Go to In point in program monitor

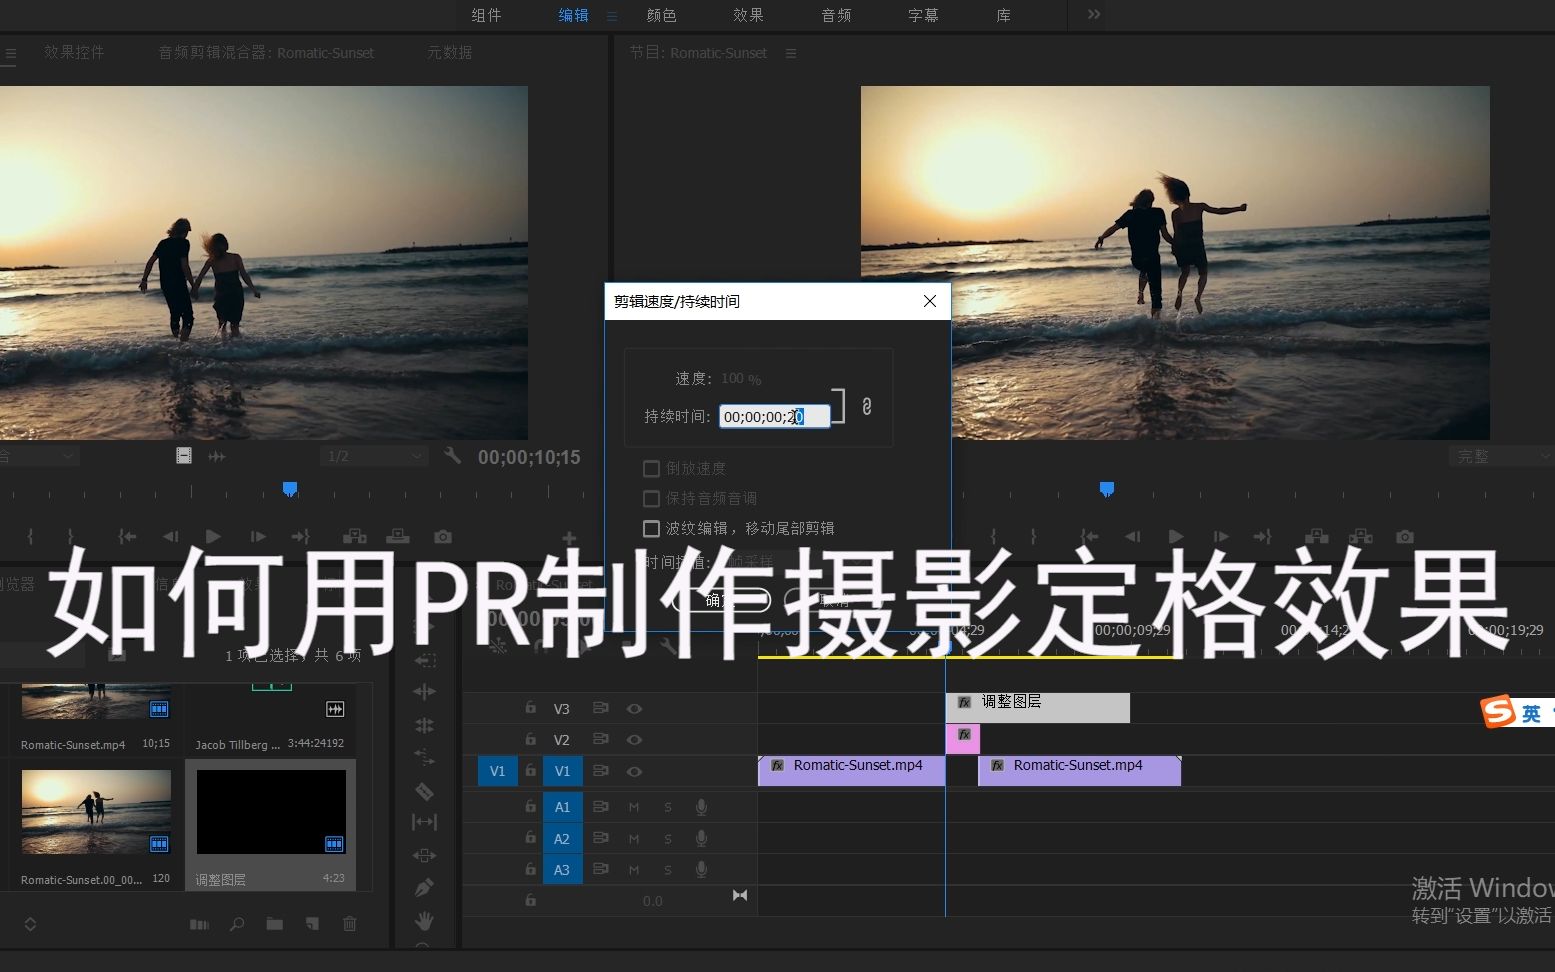click(x=1089, y=537)
